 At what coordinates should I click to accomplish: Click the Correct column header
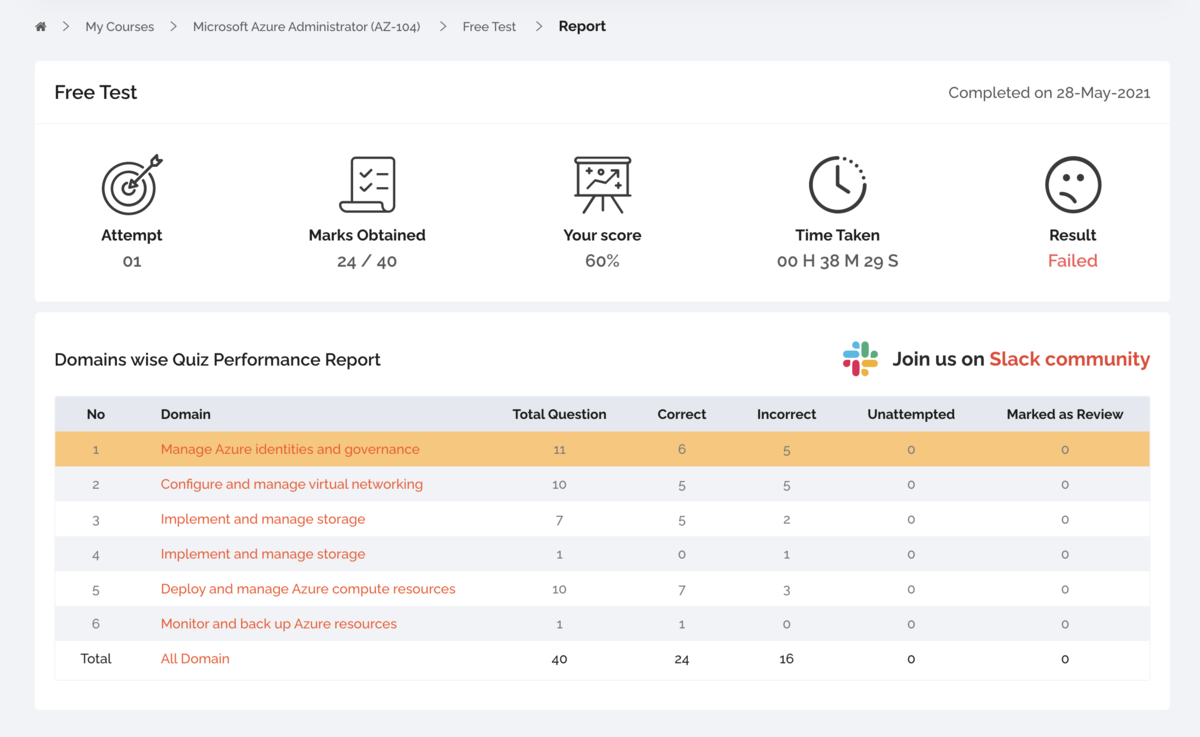point(682,414)
